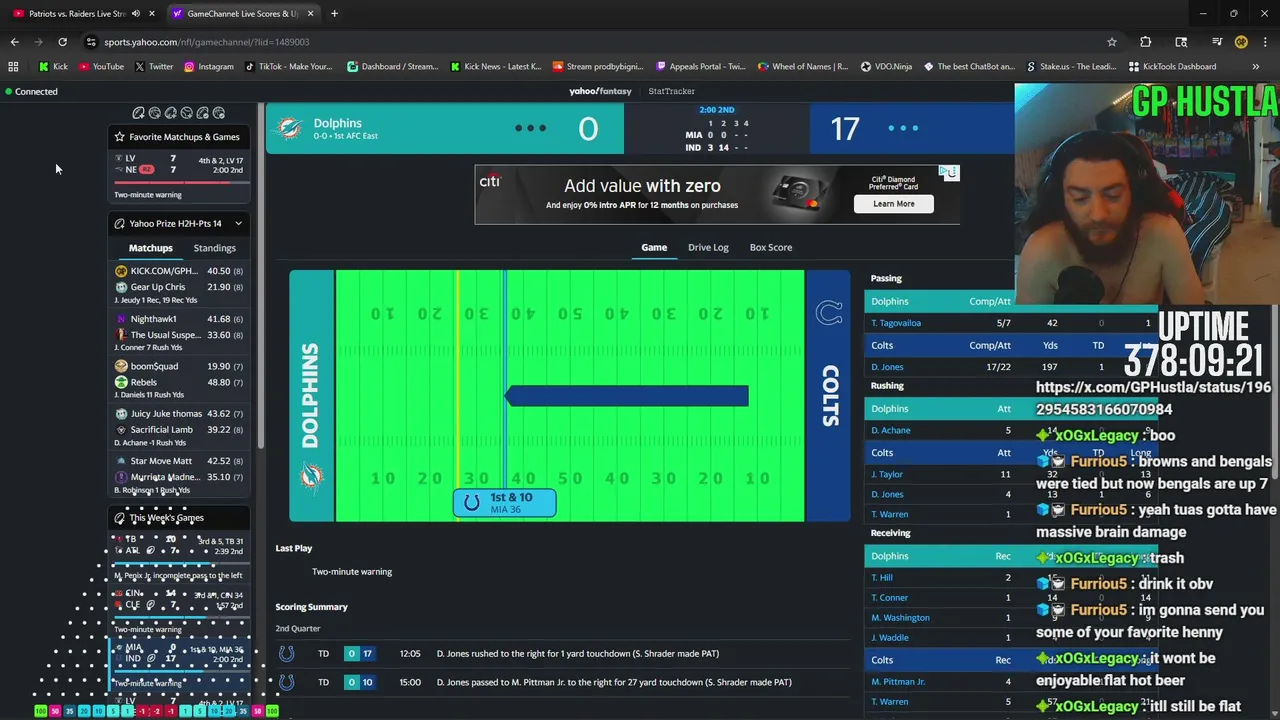1280x720 pixels.
Task: Open Dashboard / Stream bookmark
Action: click(393, 67)
